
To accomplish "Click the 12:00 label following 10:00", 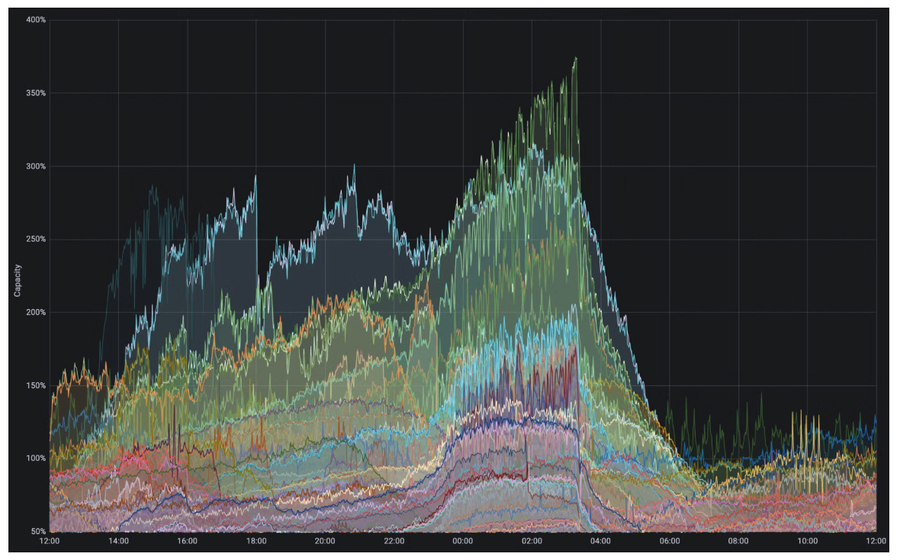I will tap(876, 541).
